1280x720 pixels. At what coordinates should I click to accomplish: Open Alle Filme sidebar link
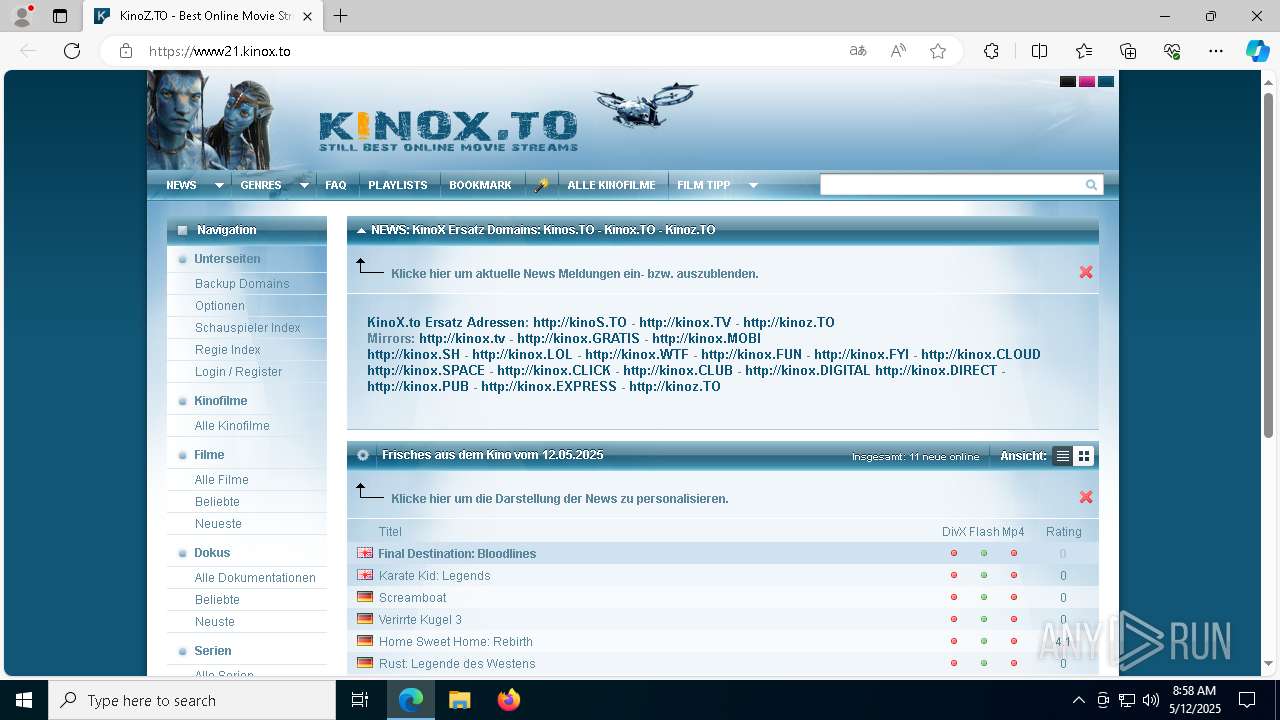pos(221,480)
